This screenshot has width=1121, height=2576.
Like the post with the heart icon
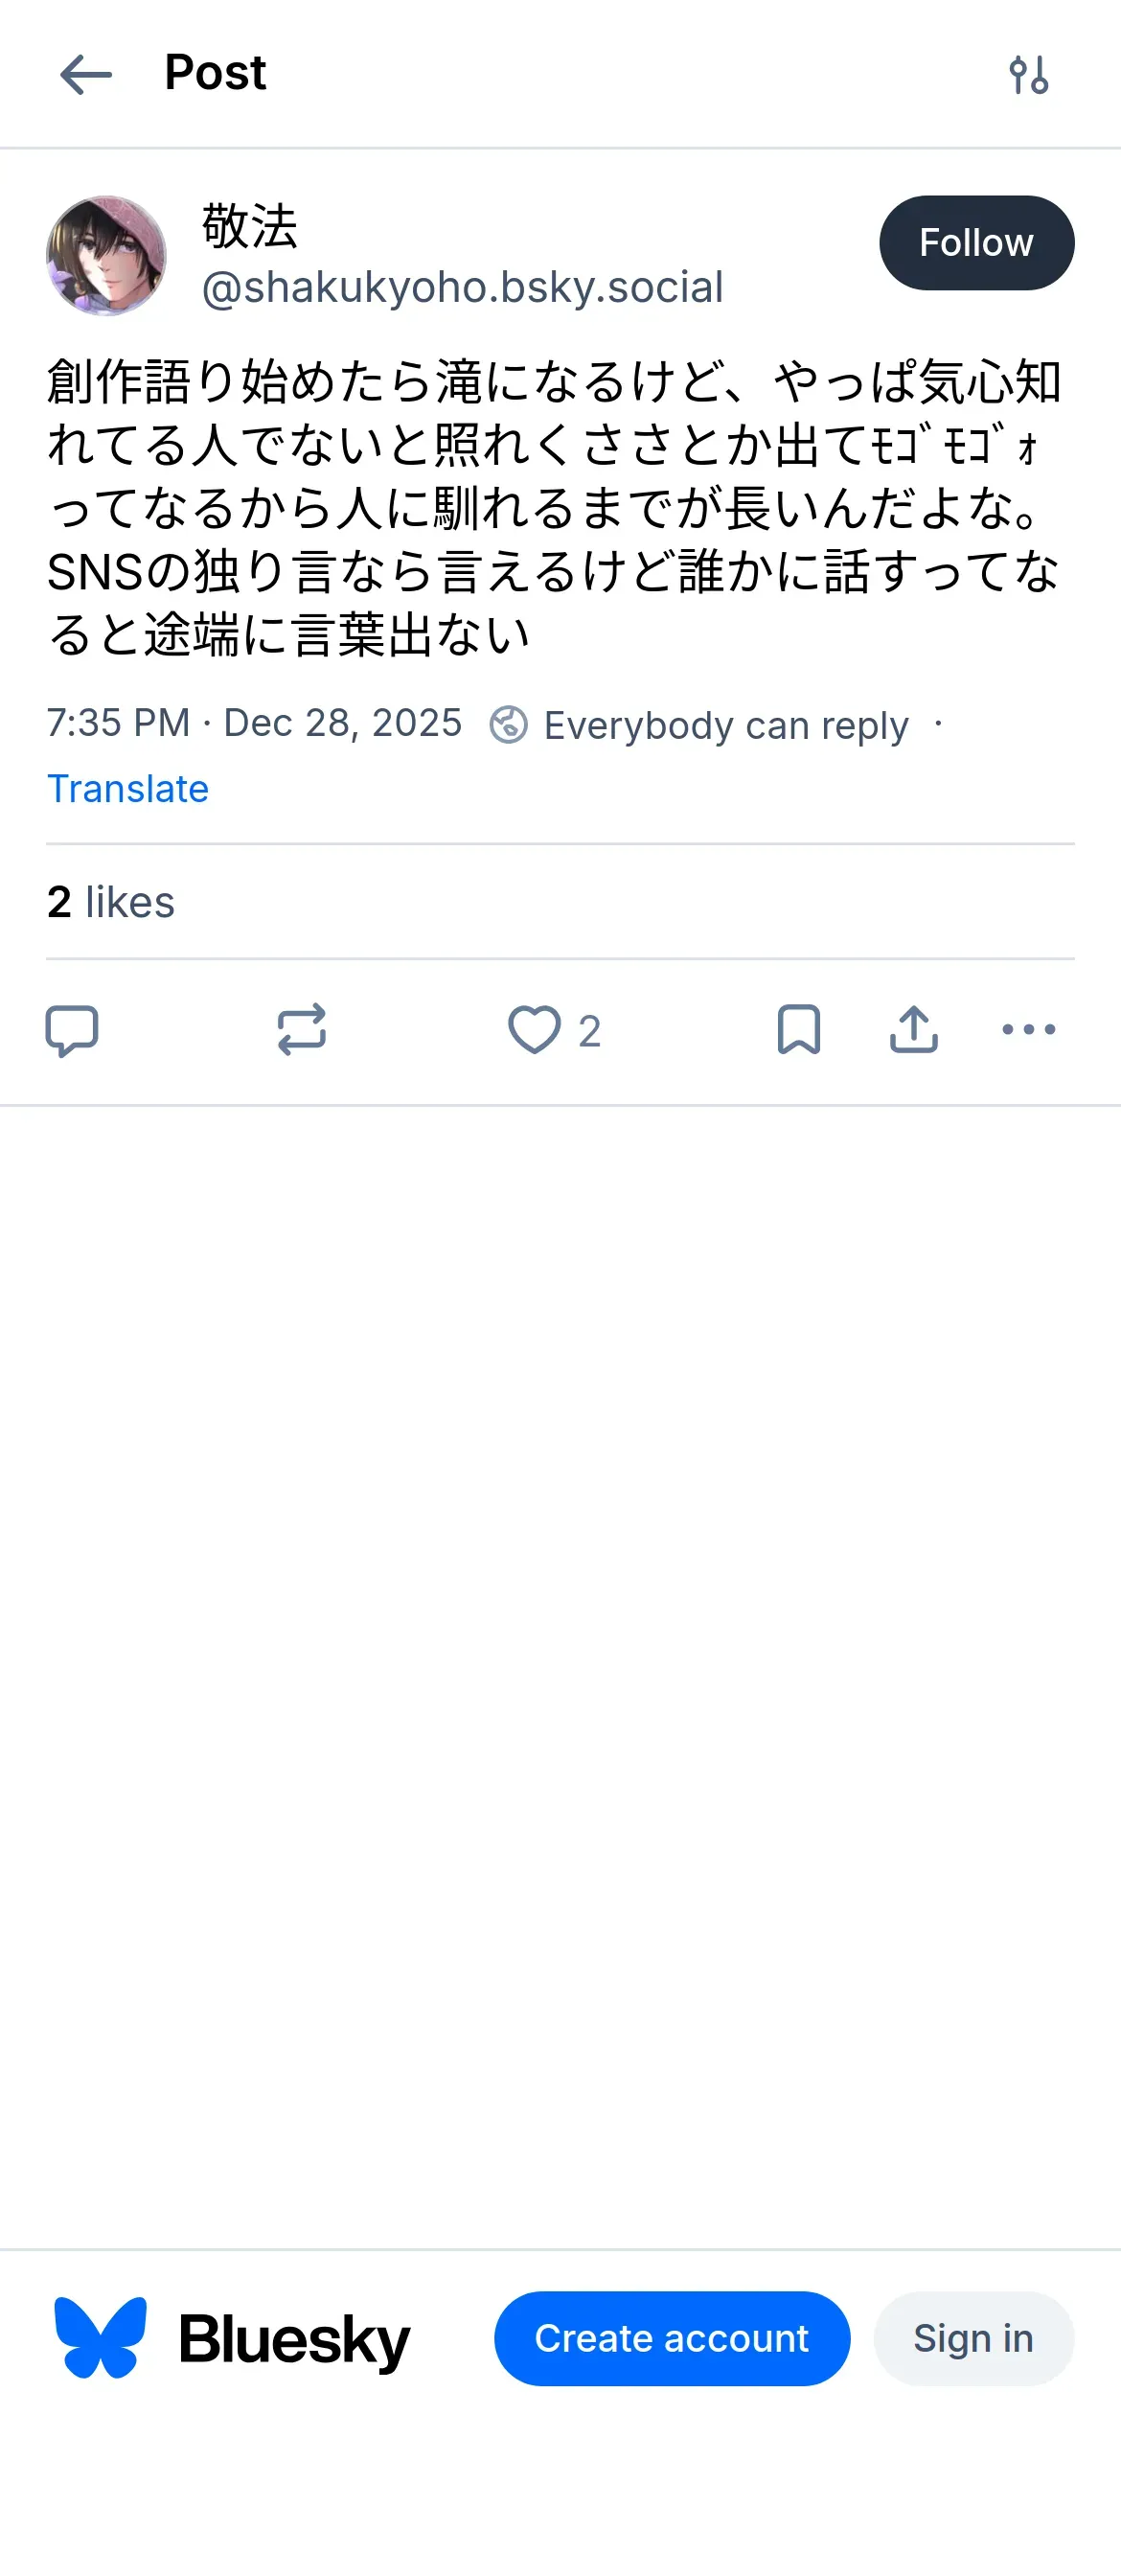[x=535, y=1030]
